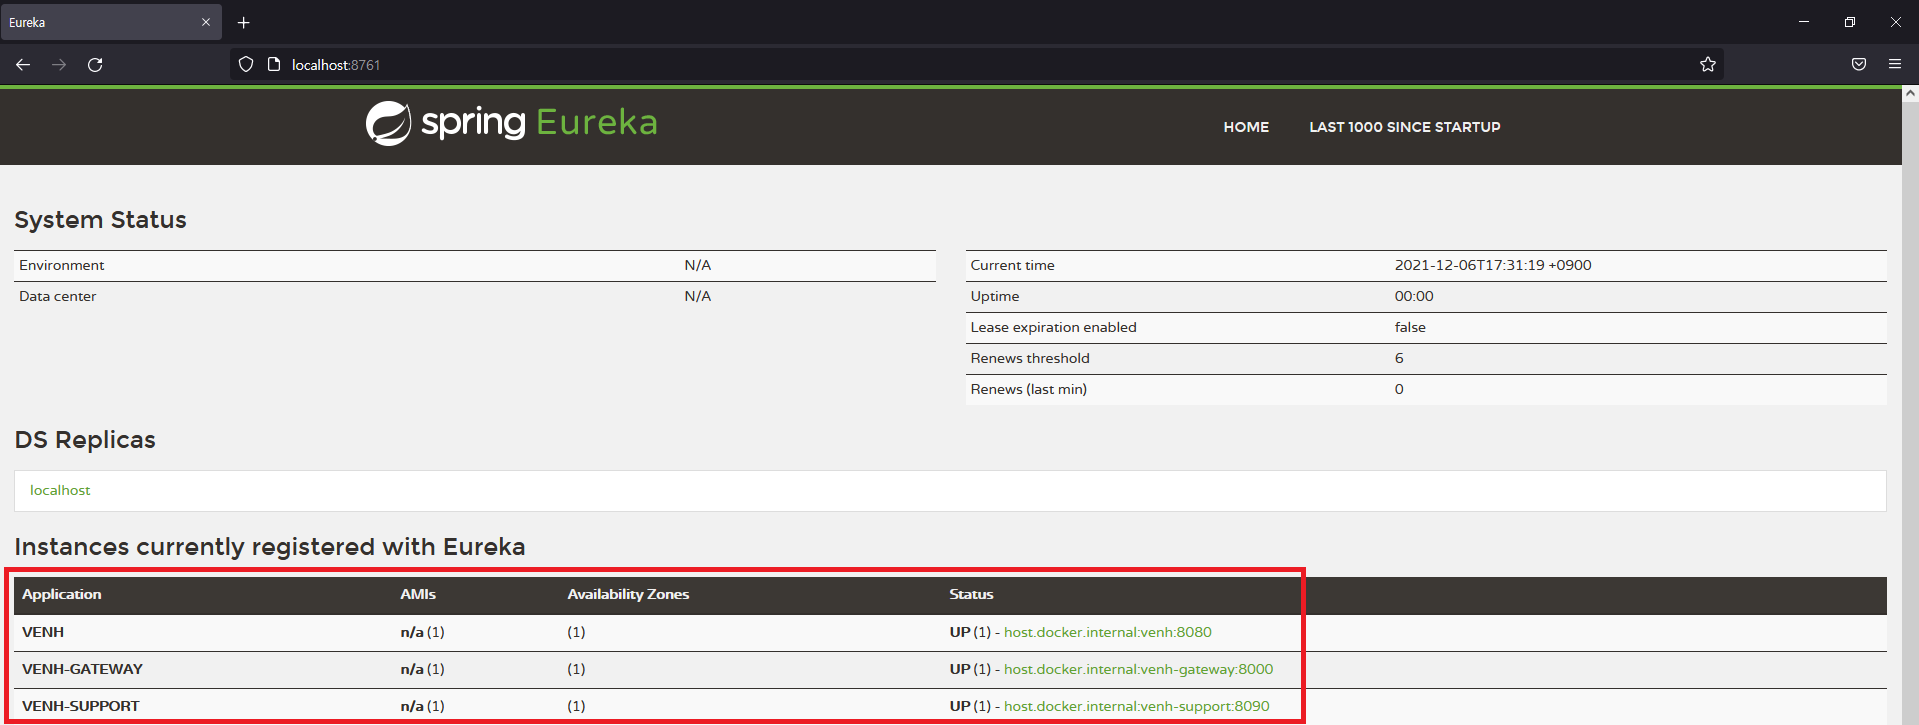Click the scrollbar up arrow

[1910, 93]
